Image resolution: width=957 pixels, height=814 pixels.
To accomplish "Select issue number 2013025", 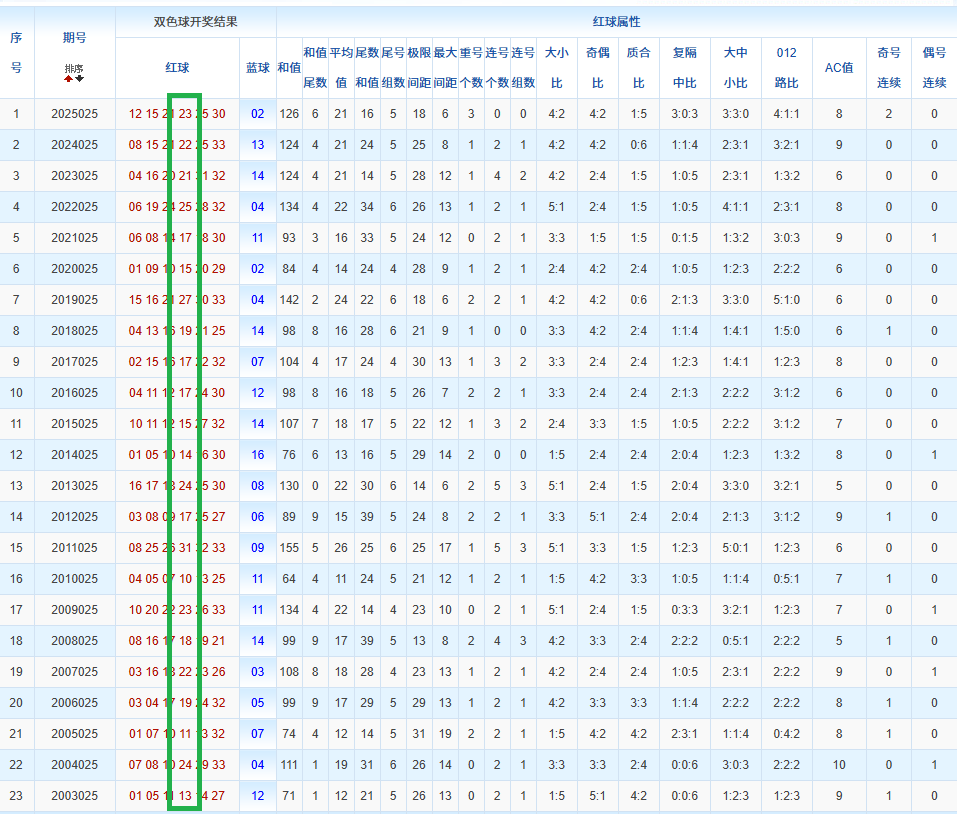I will point(74,486).
